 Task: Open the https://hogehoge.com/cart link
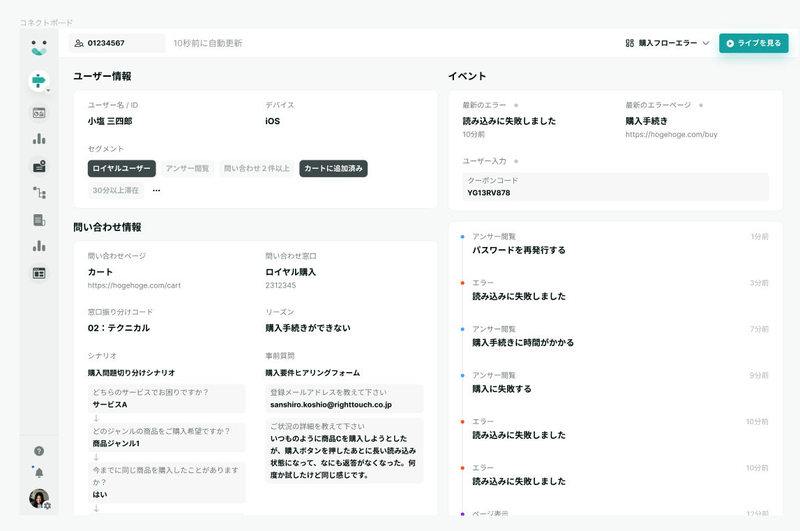pyautogui.click(x=134, y=286)
